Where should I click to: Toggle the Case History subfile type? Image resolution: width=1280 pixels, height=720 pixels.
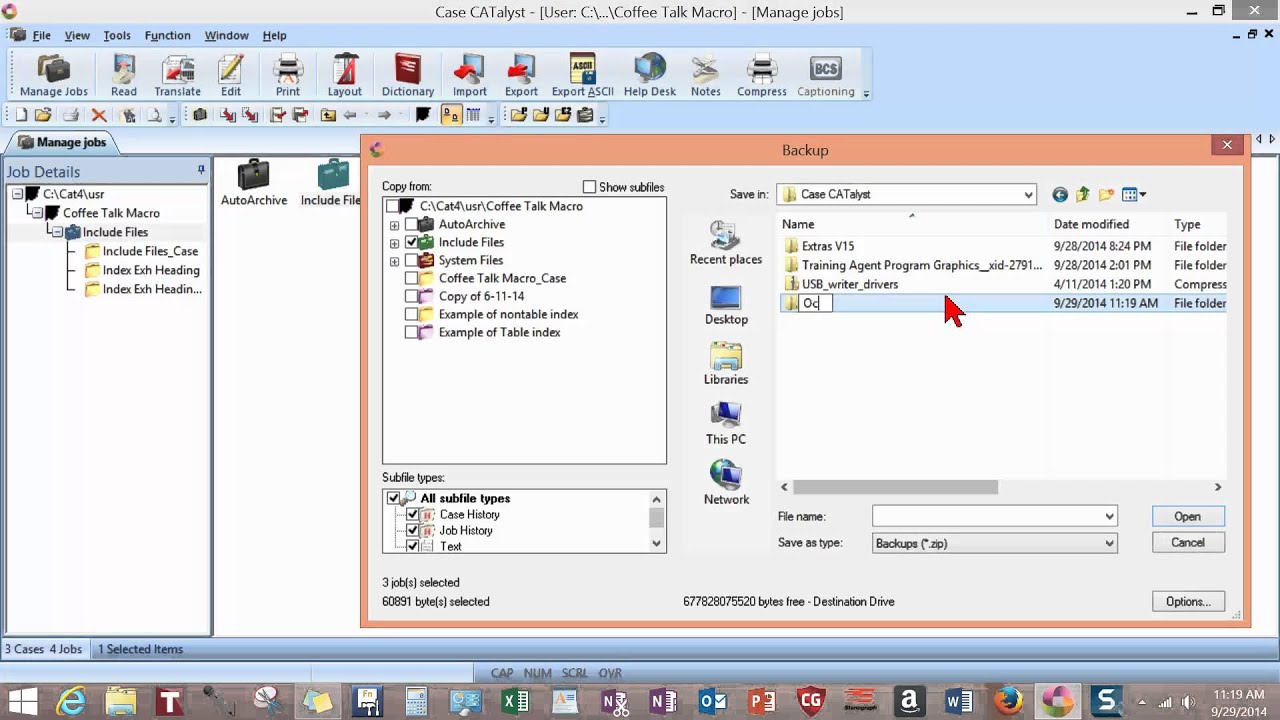pos(413,514)
